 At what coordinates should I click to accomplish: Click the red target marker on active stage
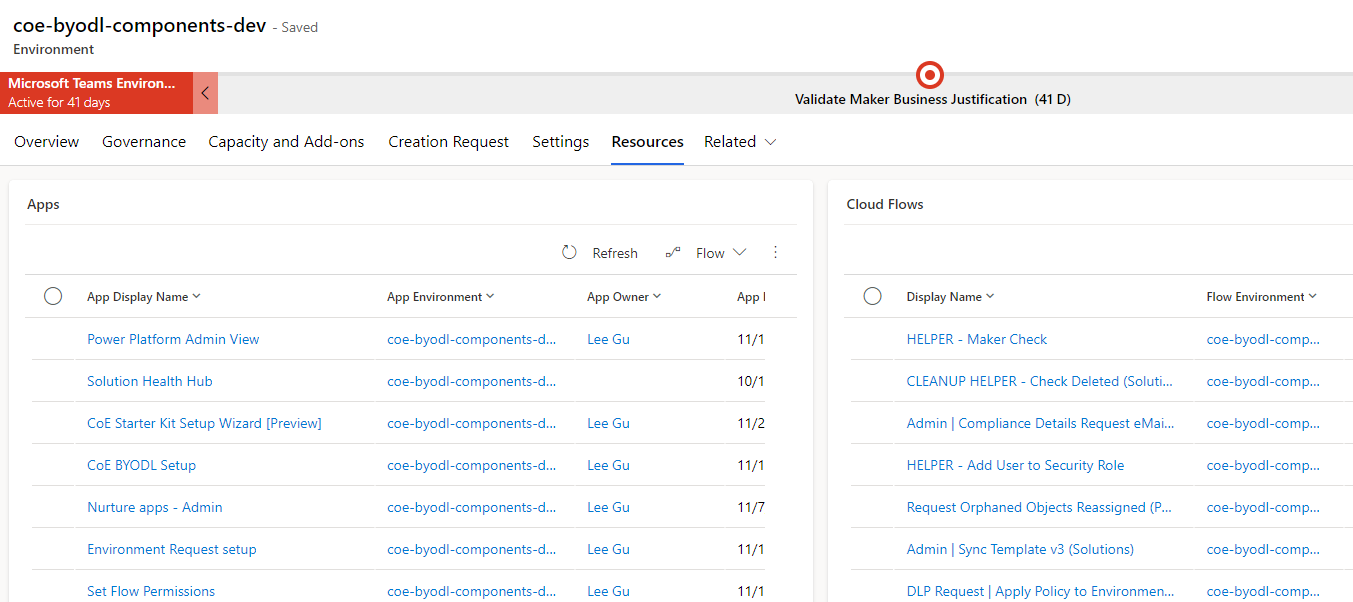[x=929, y=75]
